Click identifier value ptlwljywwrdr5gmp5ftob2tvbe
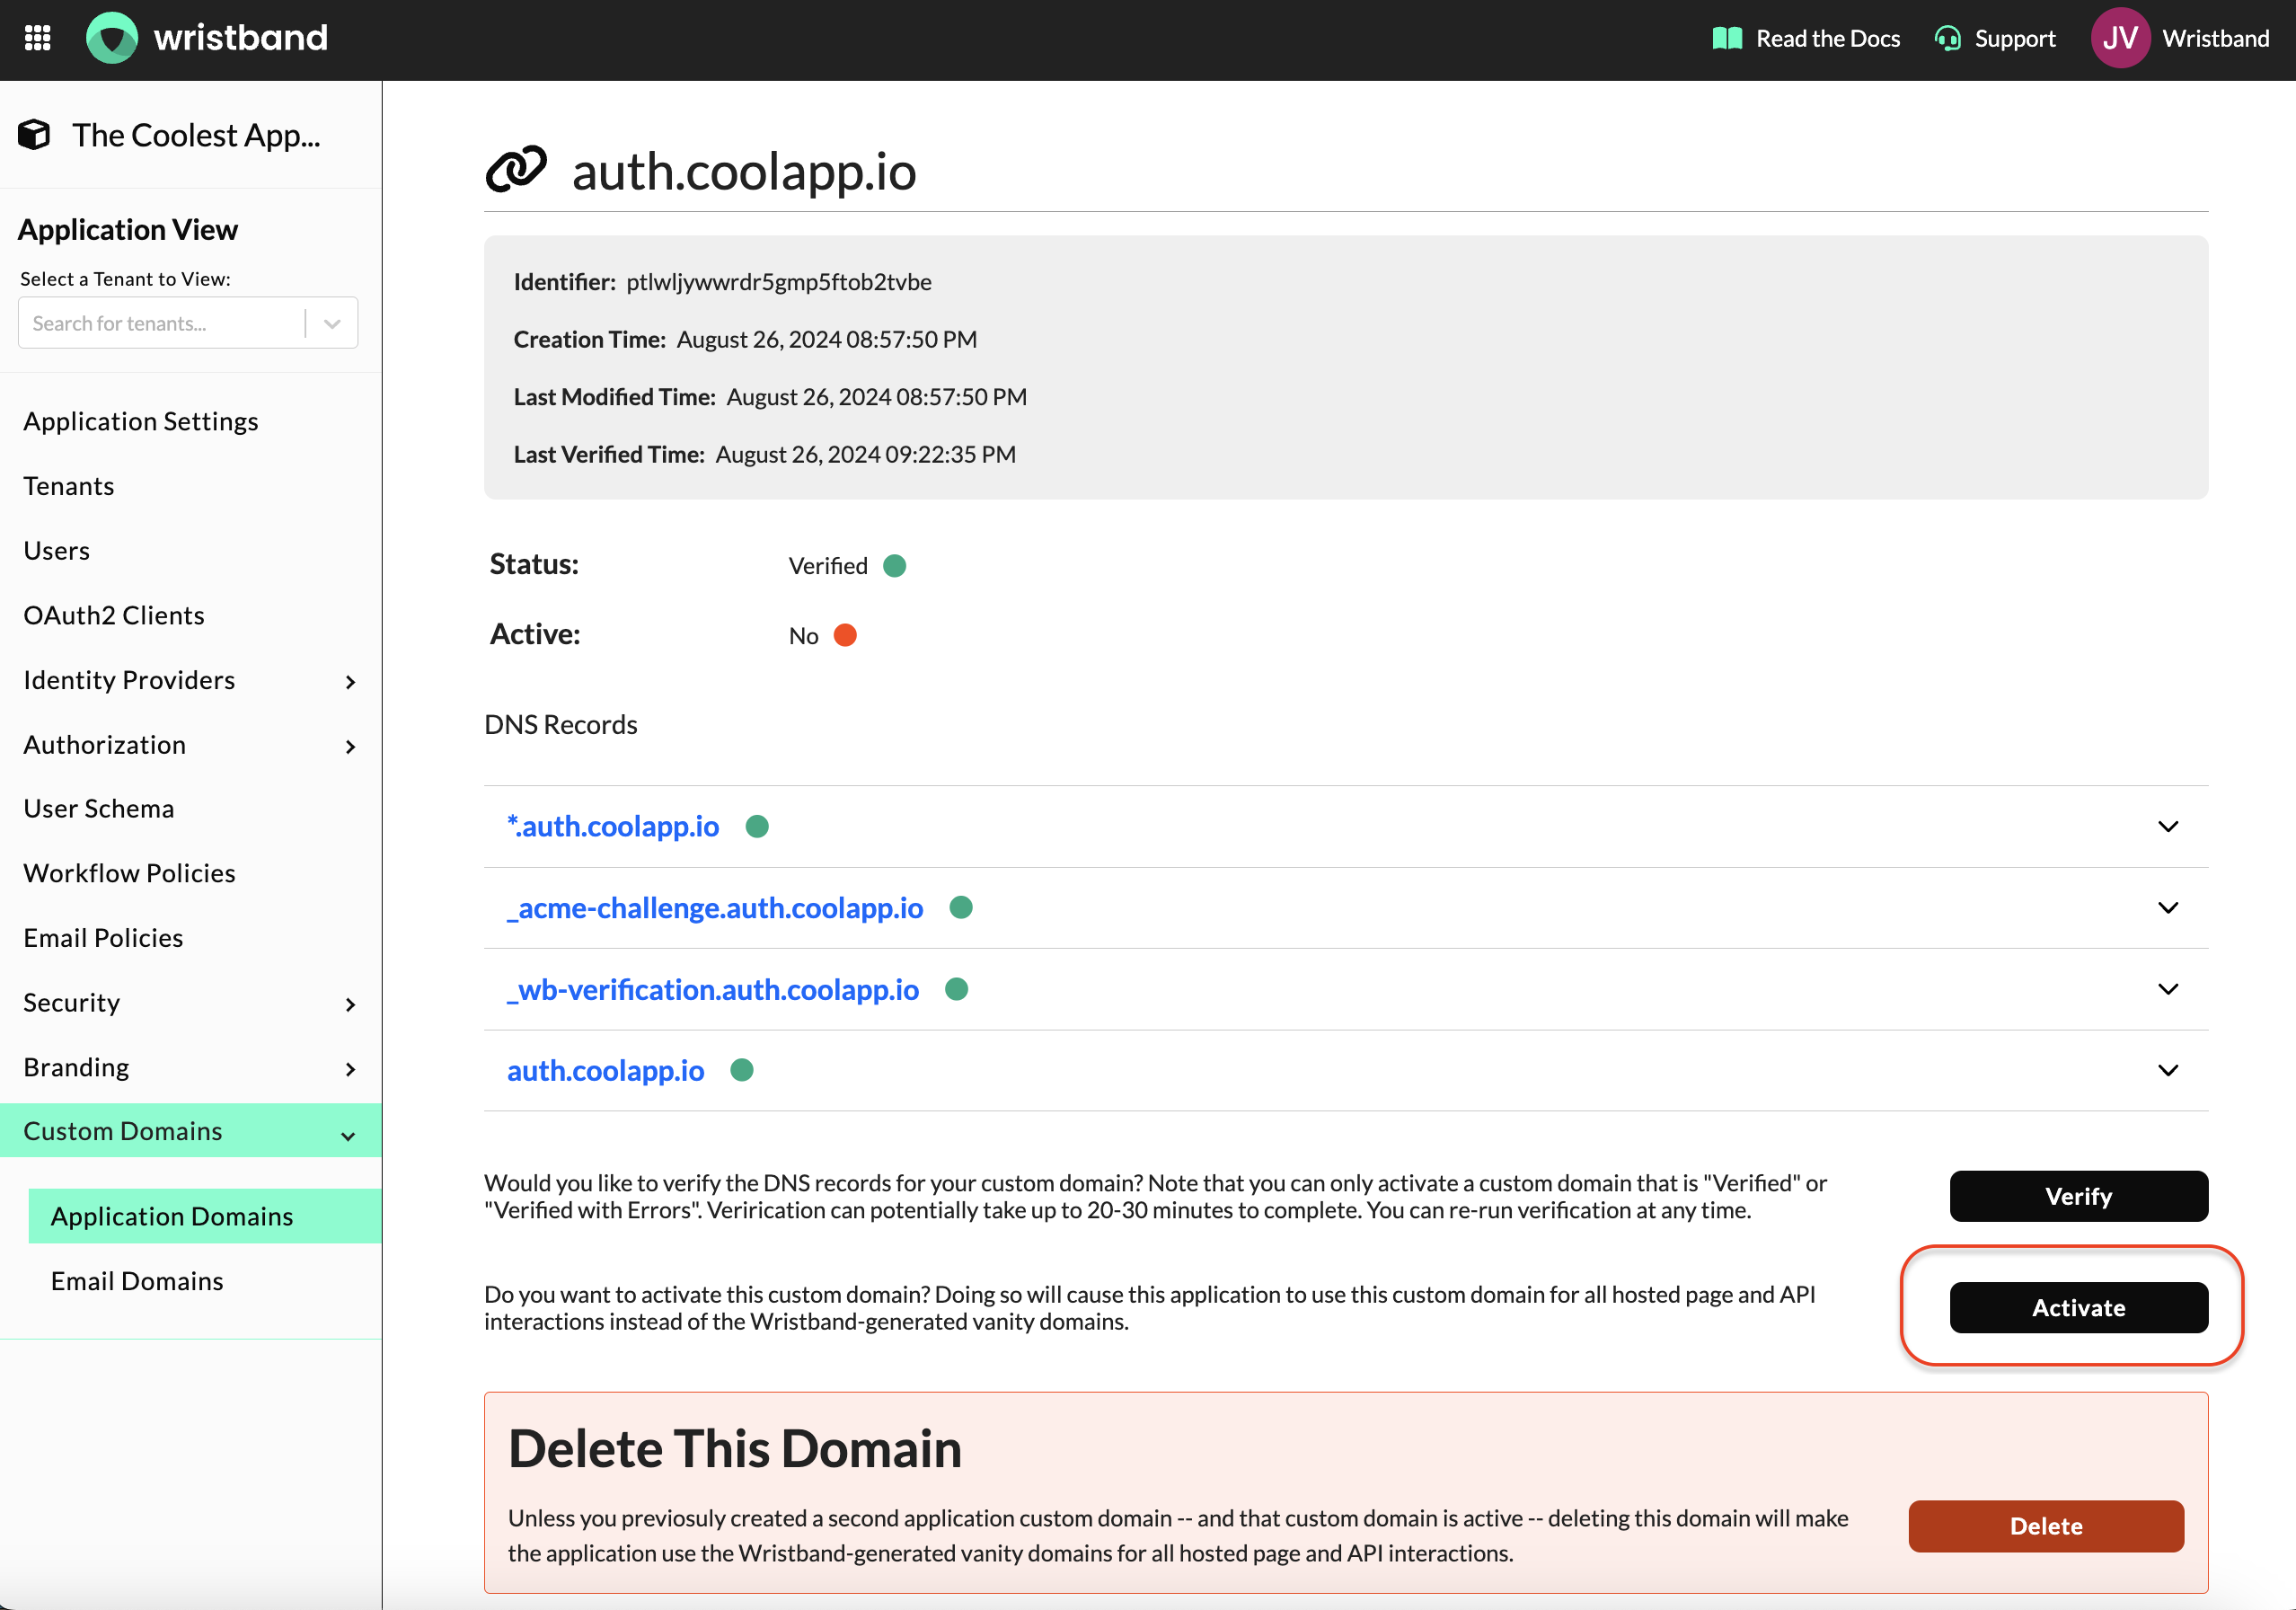 point(779,282)
